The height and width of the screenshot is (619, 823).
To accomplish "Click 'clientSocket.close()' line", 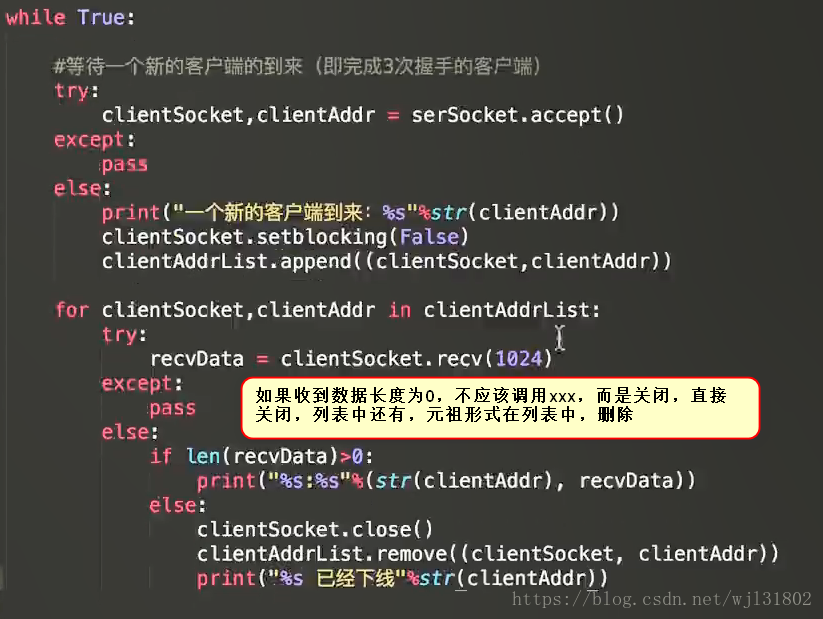I will point(315,529).
